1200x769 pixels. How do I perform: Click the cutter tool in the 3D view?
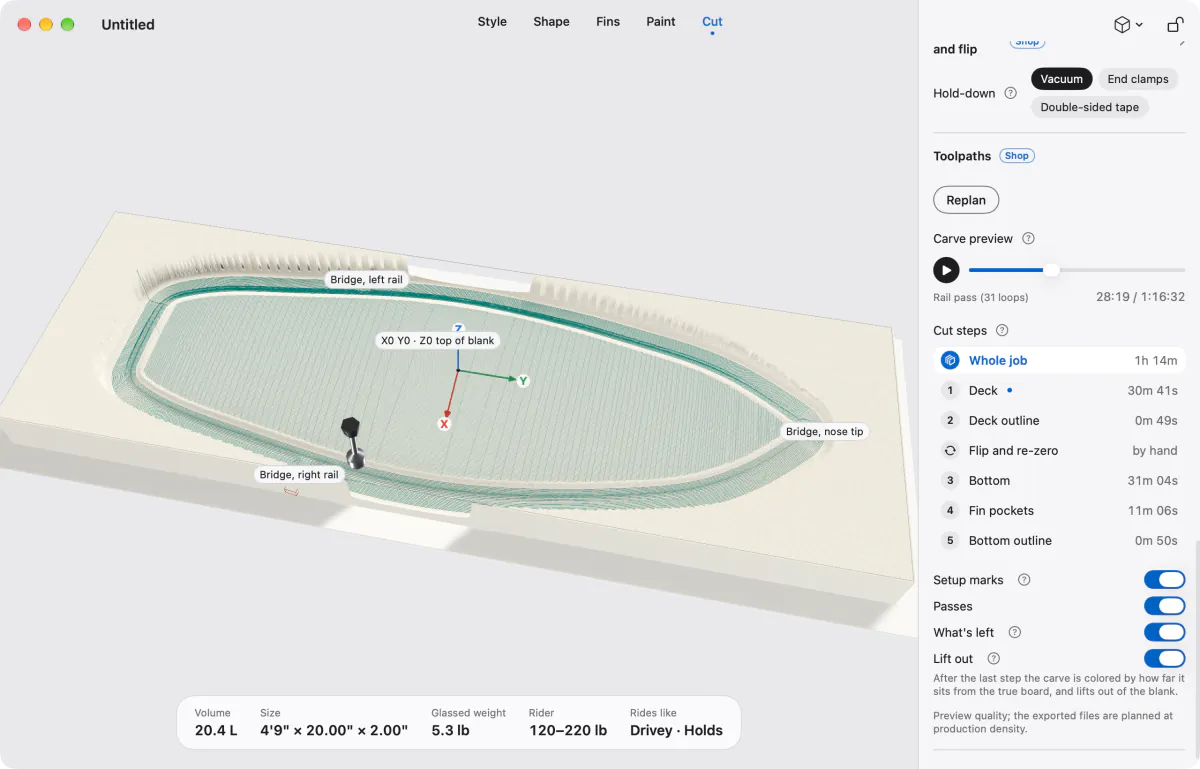coord(352,443)
